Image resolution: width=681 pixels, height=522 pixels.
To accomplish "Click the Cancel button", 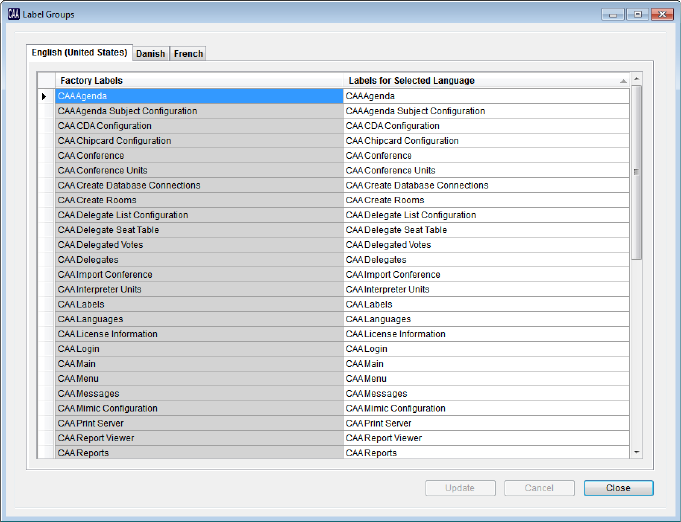I will click(x=539, y=488).
